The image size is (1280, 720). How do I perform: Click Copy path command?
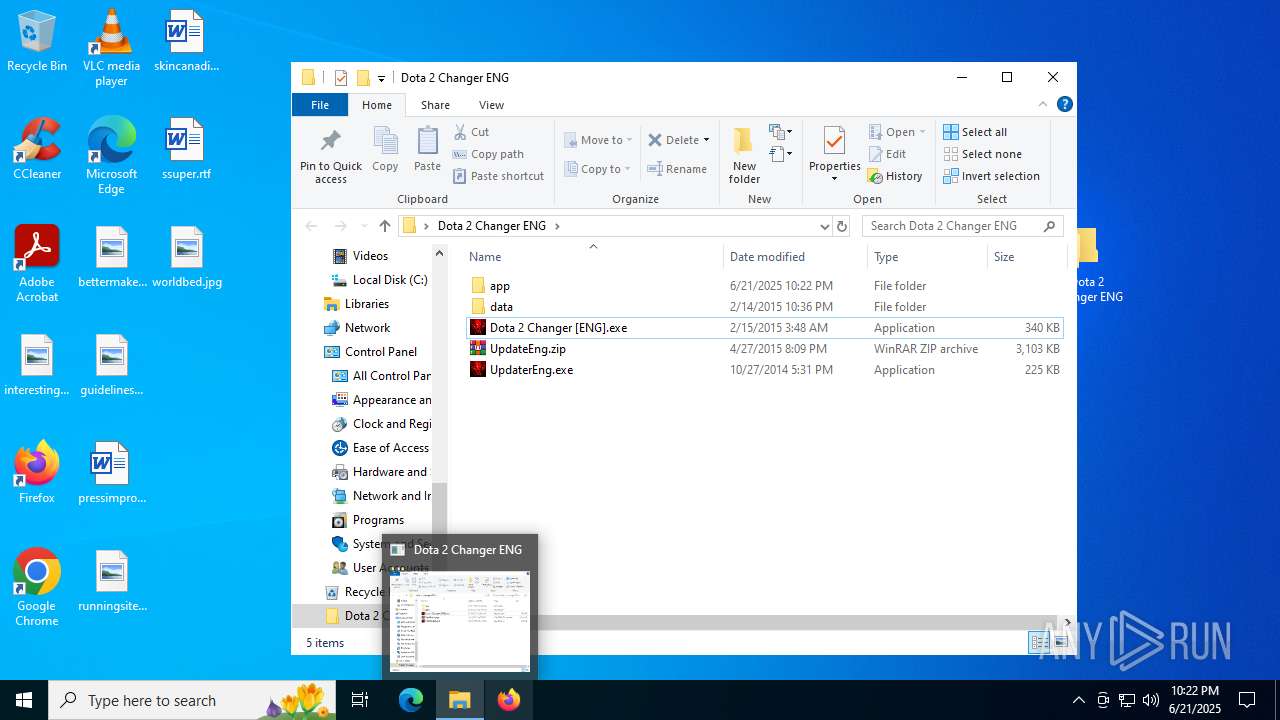488,154
